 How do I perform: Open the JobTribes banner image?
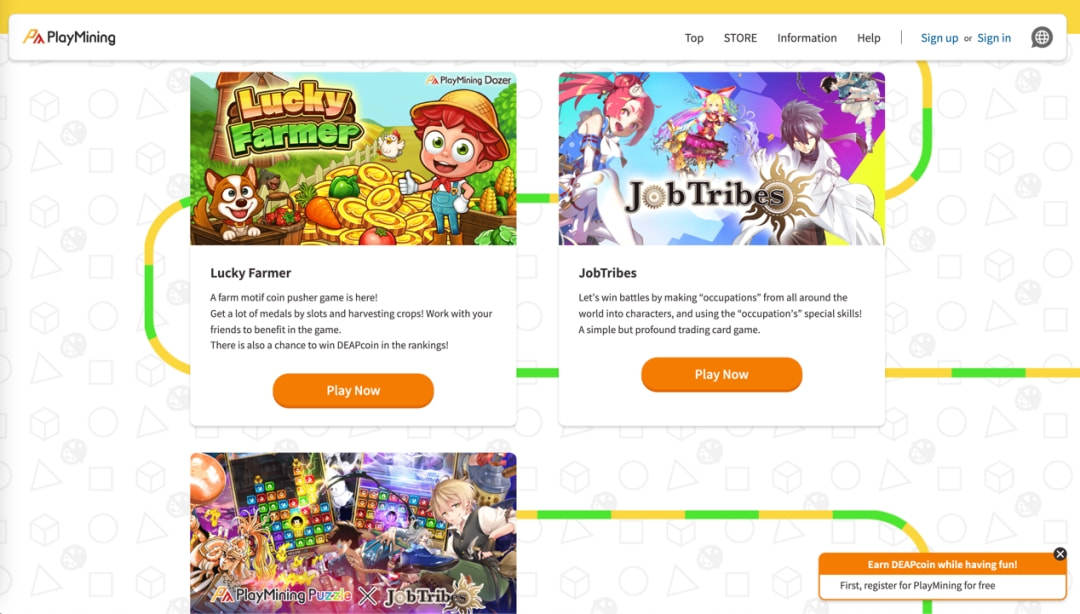click(721, 158)
